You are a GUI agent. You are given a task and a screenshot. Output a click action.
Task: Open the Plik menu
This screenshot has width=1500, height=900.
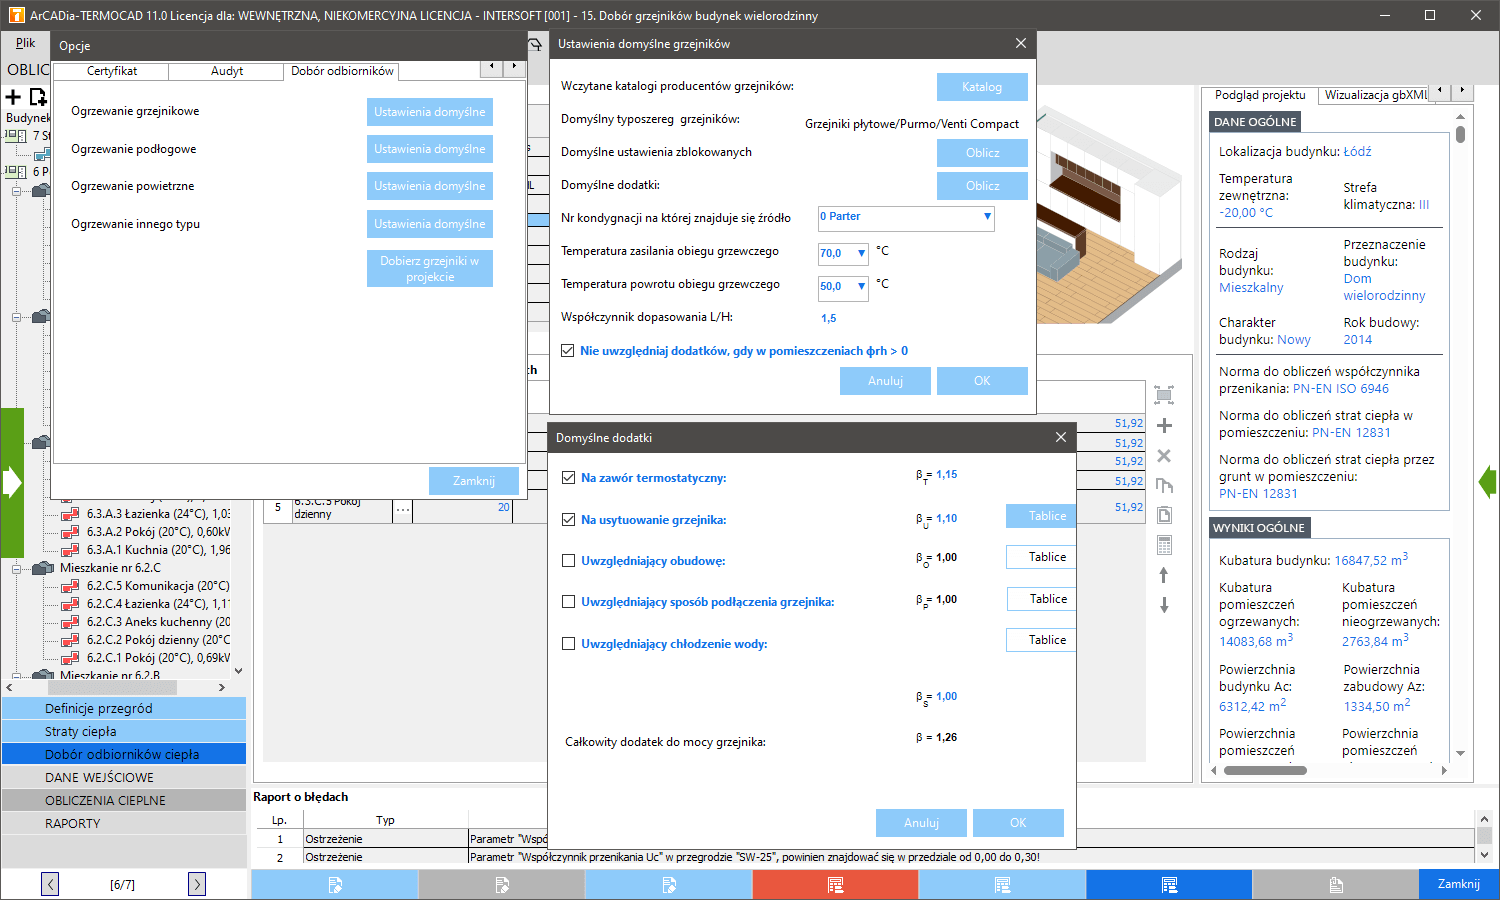[x=25, y=43]
